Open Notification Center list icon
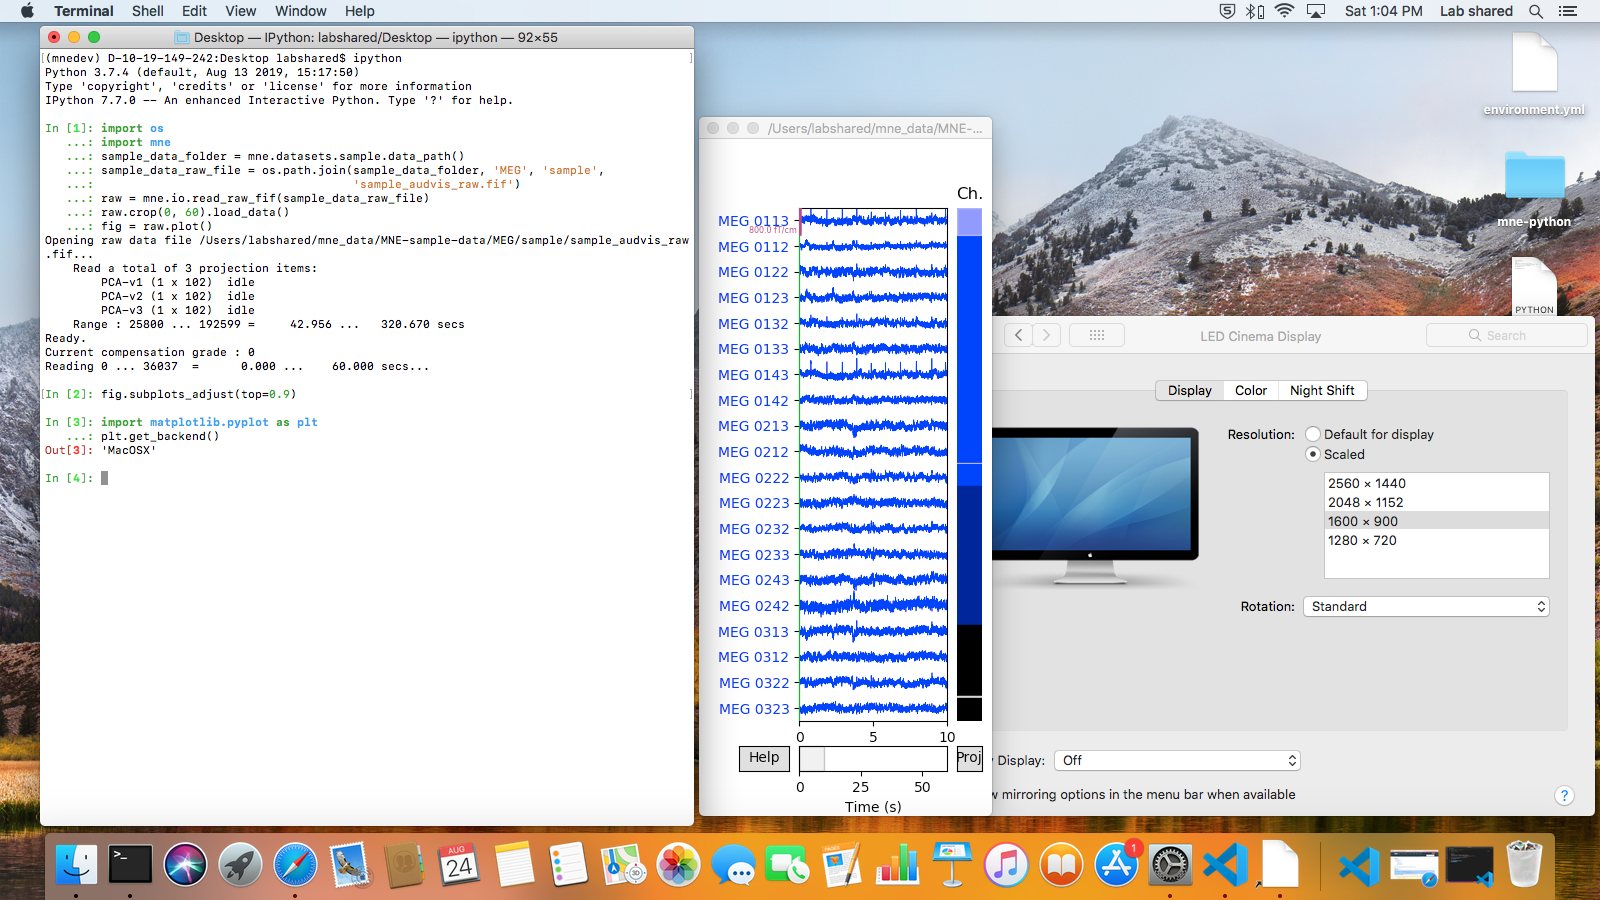Screen dimensions: 1600x900 [1568, 11]
